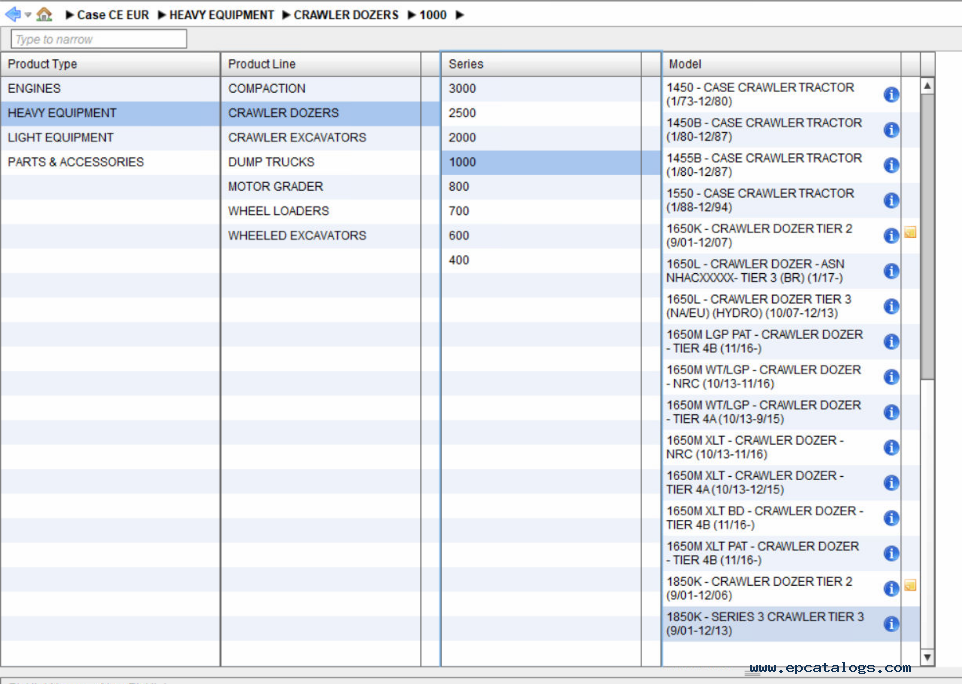Open info for 1650L ASN NHACXXXXX Tier 3
The image size is (962, 684).
click(891, 271)
